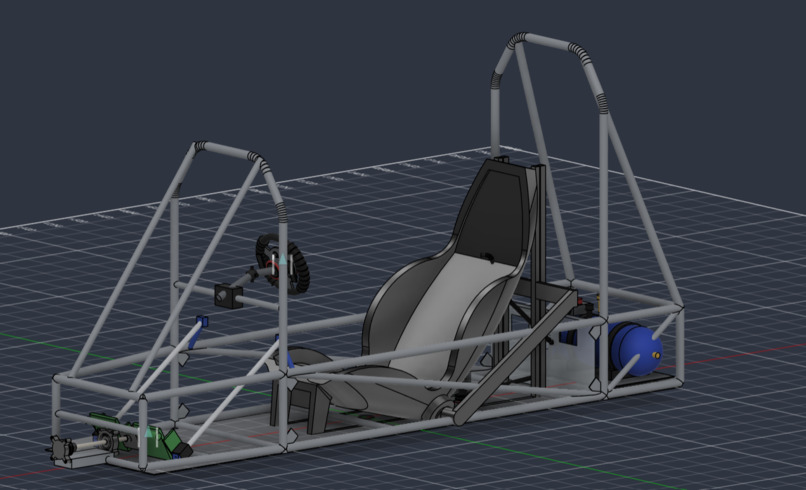
Task: Pick the front roll hoop top tube
Action: [227, 149]
